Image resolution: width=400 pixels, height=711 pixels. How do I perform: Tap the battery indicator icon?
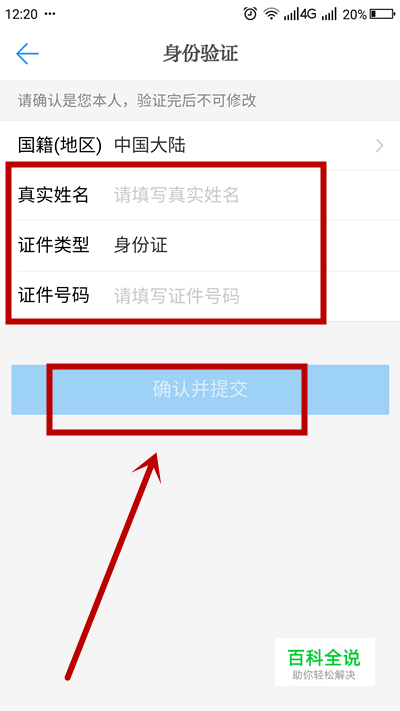coord(382,14)
